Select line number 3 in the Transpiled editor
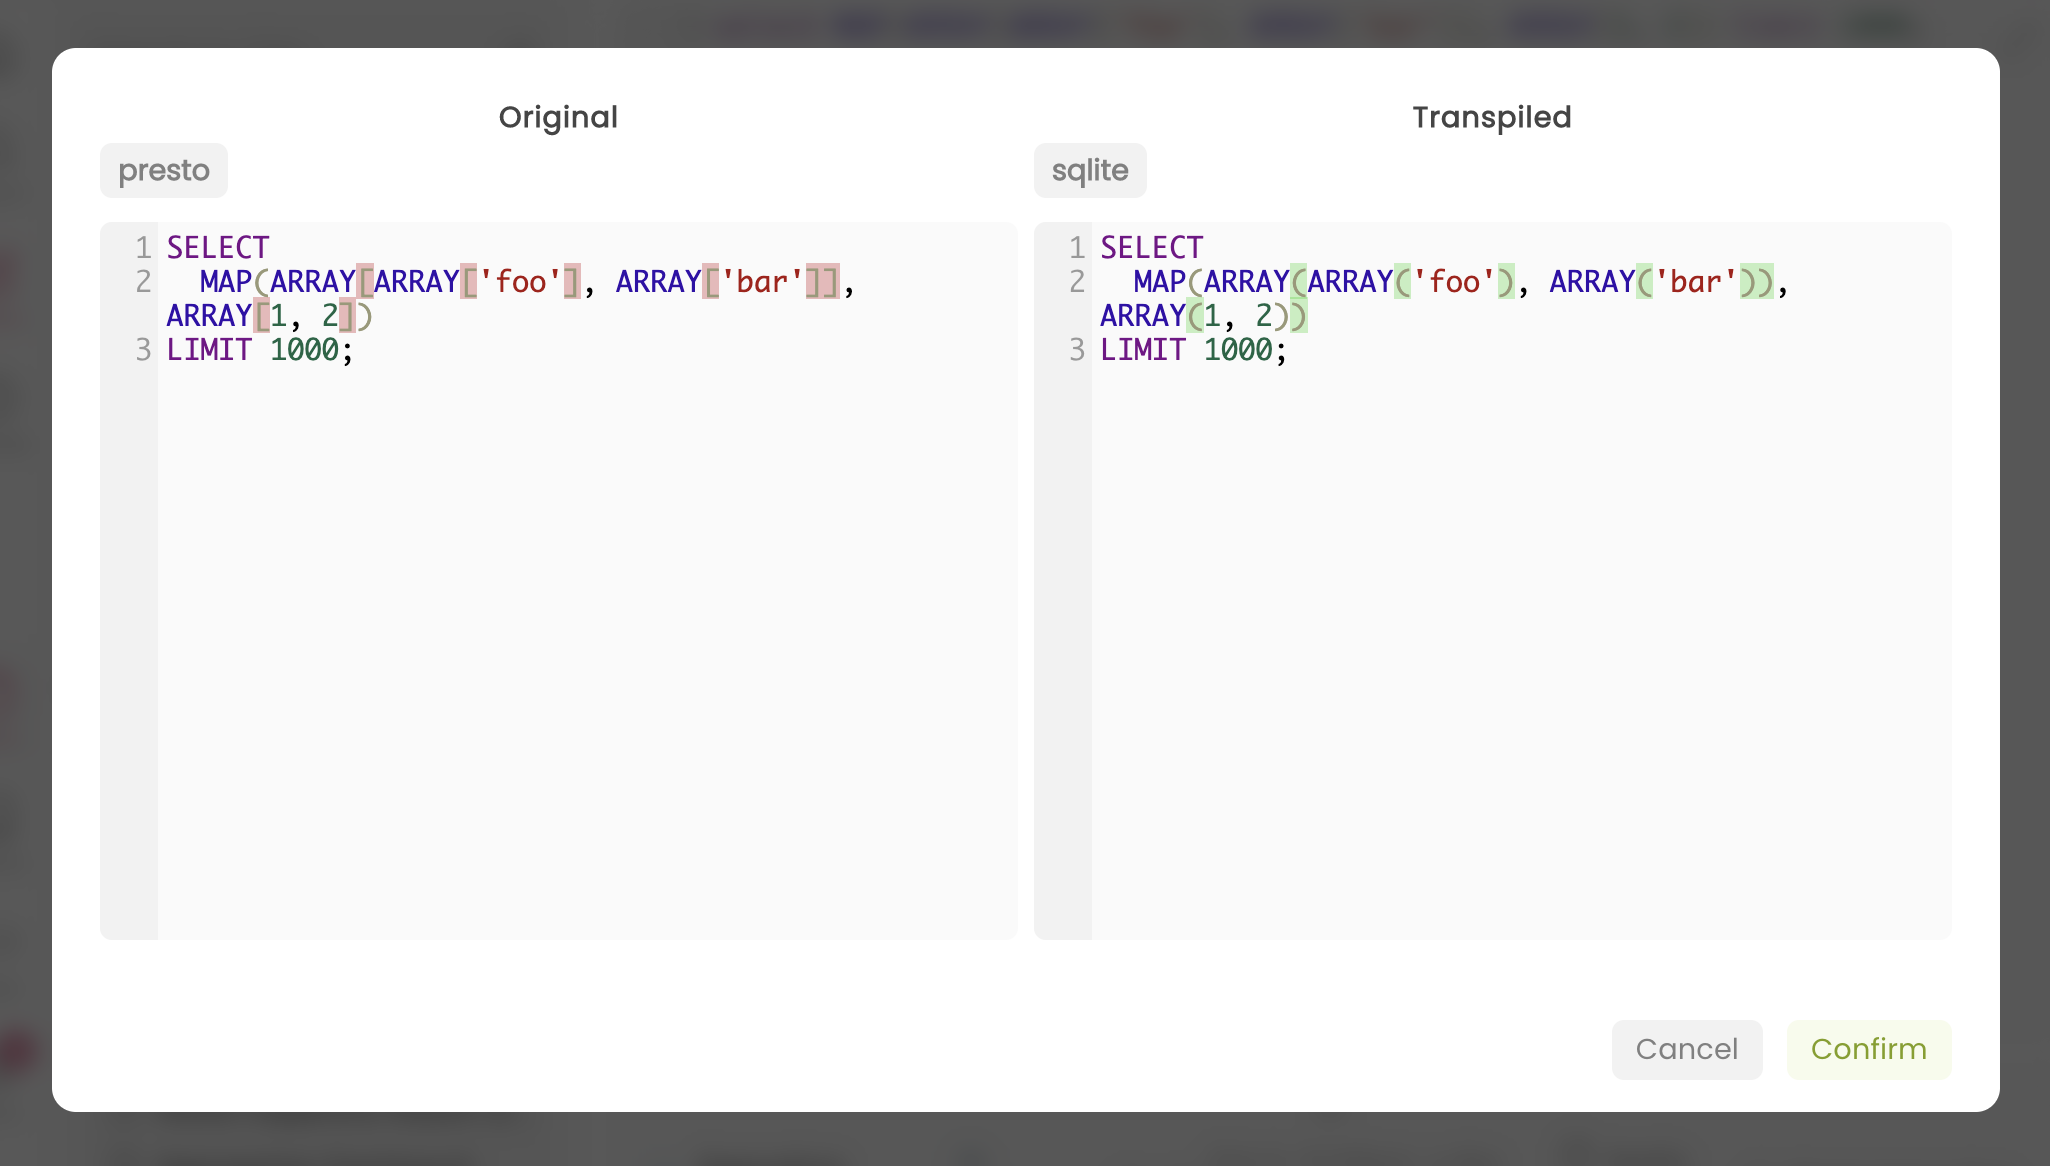This screenshot has width=2050, height=1166. 1077,349
